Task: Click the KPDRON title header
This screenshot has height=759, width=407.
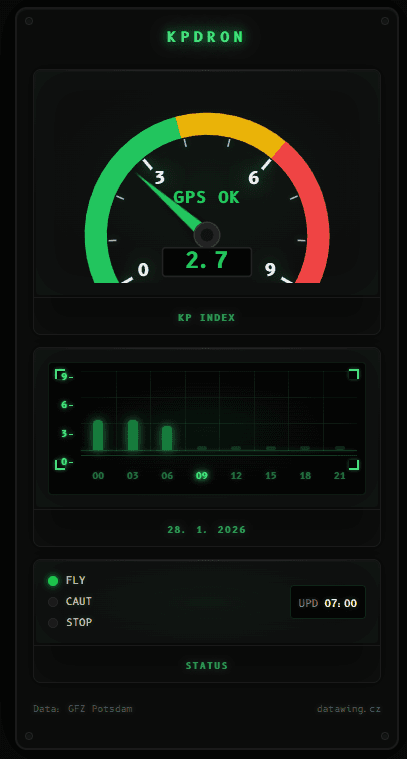Action: click(206, 37)
